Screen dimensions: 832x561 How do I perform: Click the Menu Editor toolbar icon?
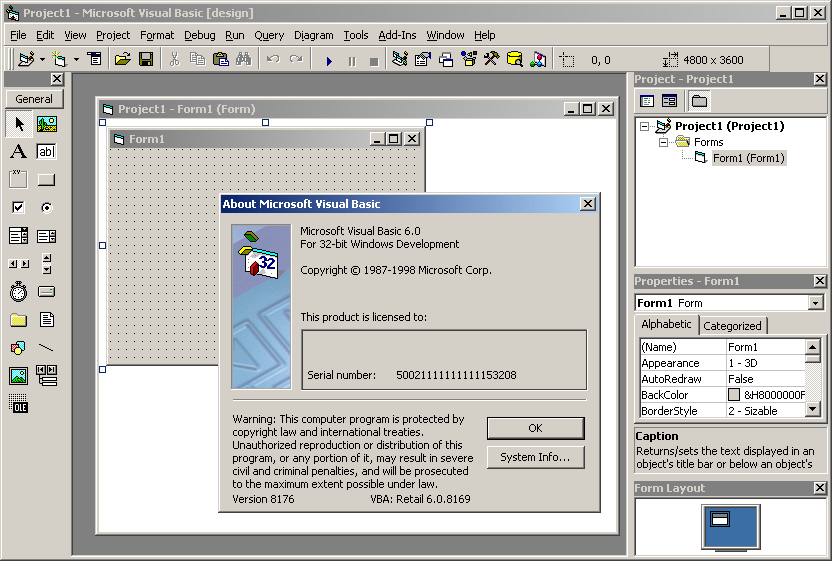[x=94, y=59]
